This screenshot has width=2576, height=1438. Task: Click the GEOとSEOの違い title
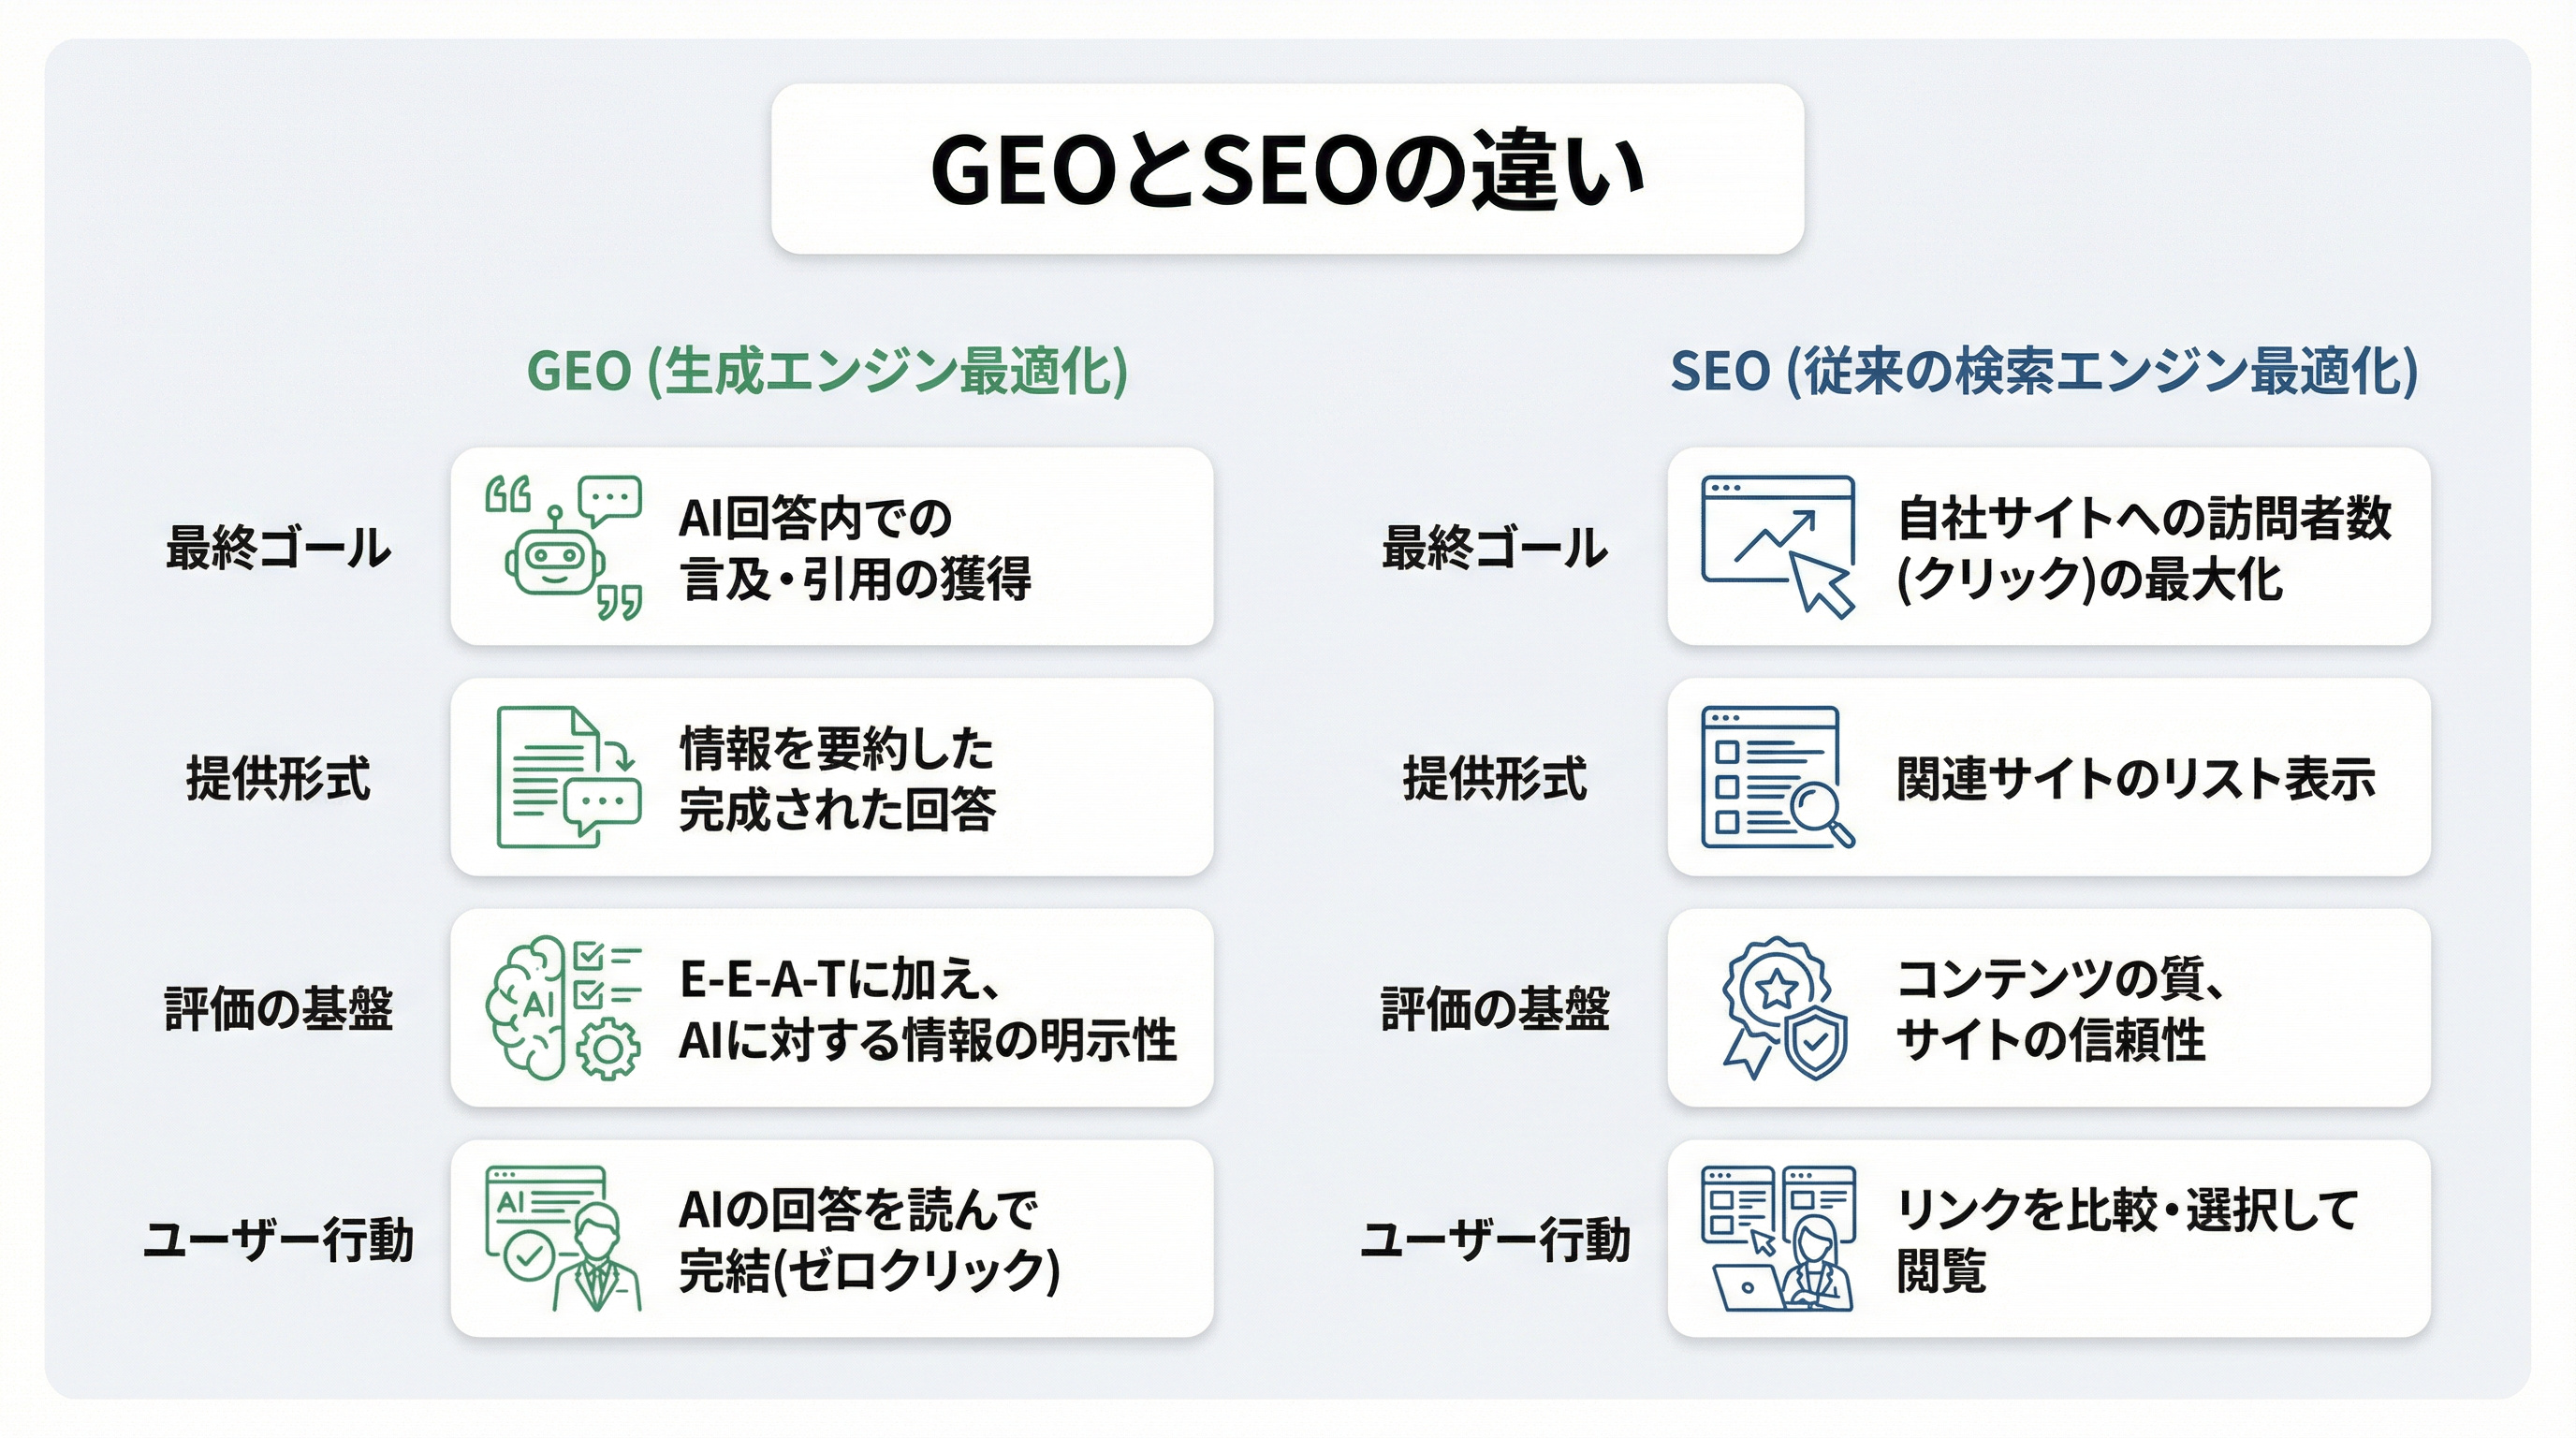pyautogui.click(x=1287, y=169)
